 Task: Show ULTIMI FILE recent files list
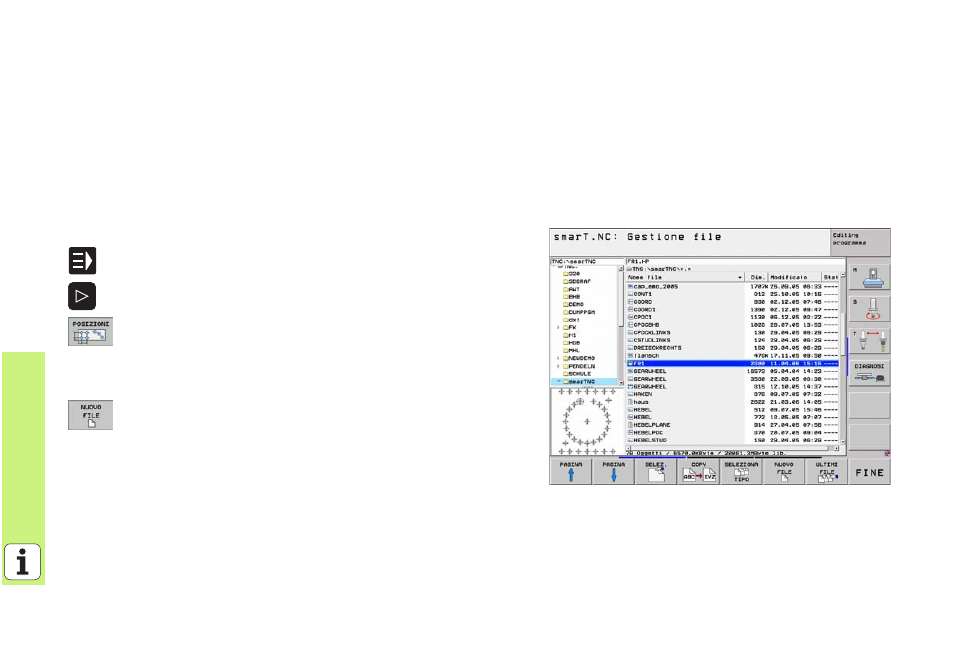(826, 473)
